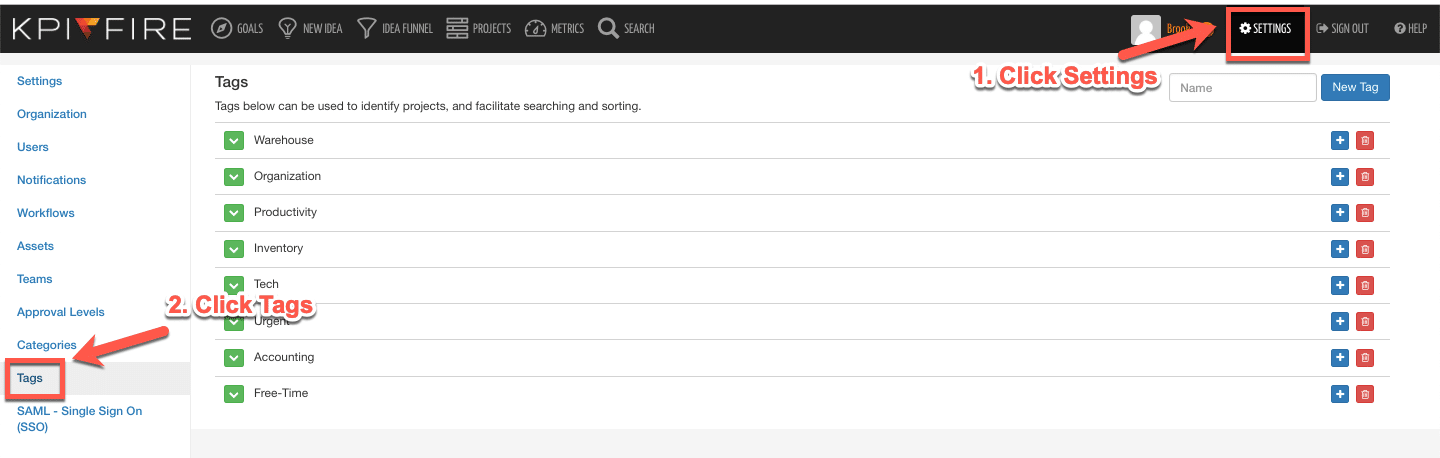Add sub-tag using plus icon beside Inventory

pos(1340,249)
